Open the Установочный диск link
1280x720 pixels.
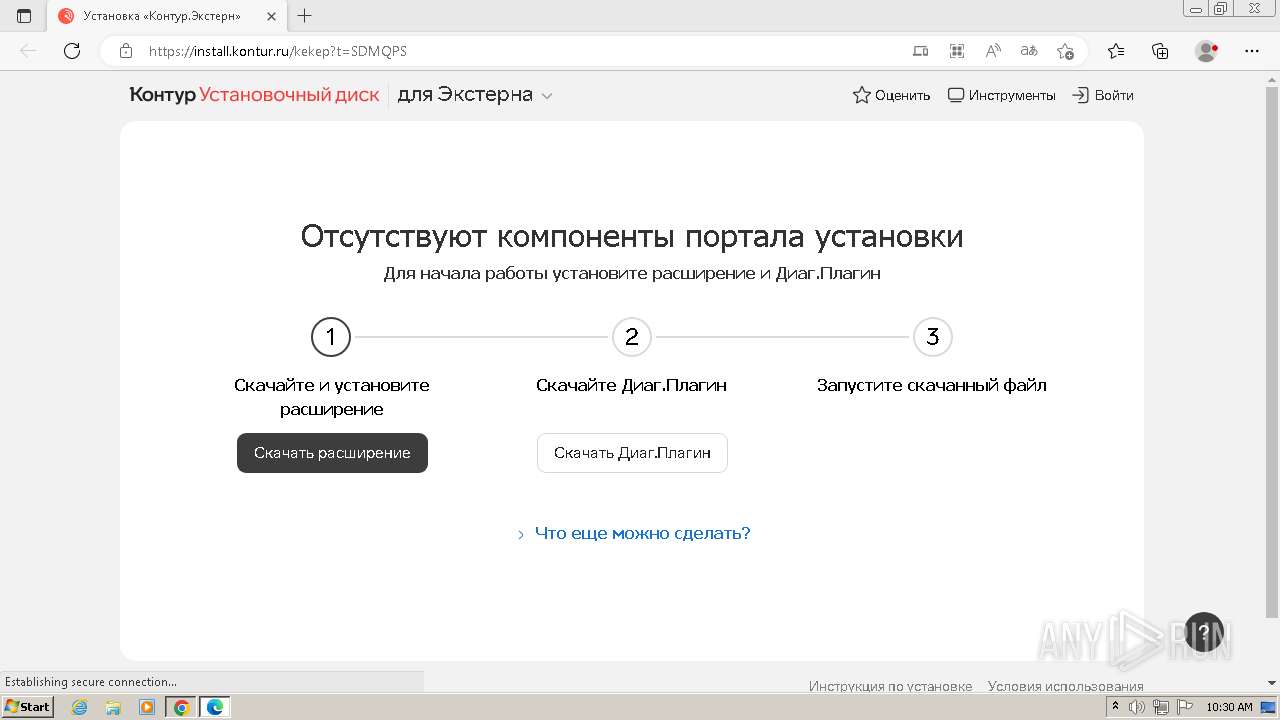289,95
